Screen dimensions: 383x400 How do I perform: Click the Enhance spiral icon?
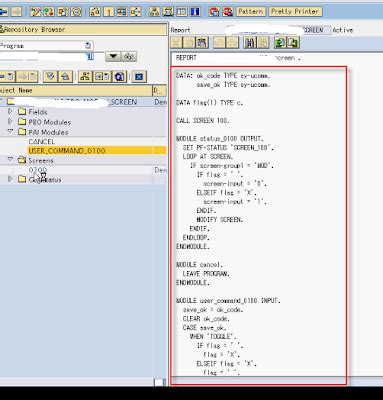76,12
